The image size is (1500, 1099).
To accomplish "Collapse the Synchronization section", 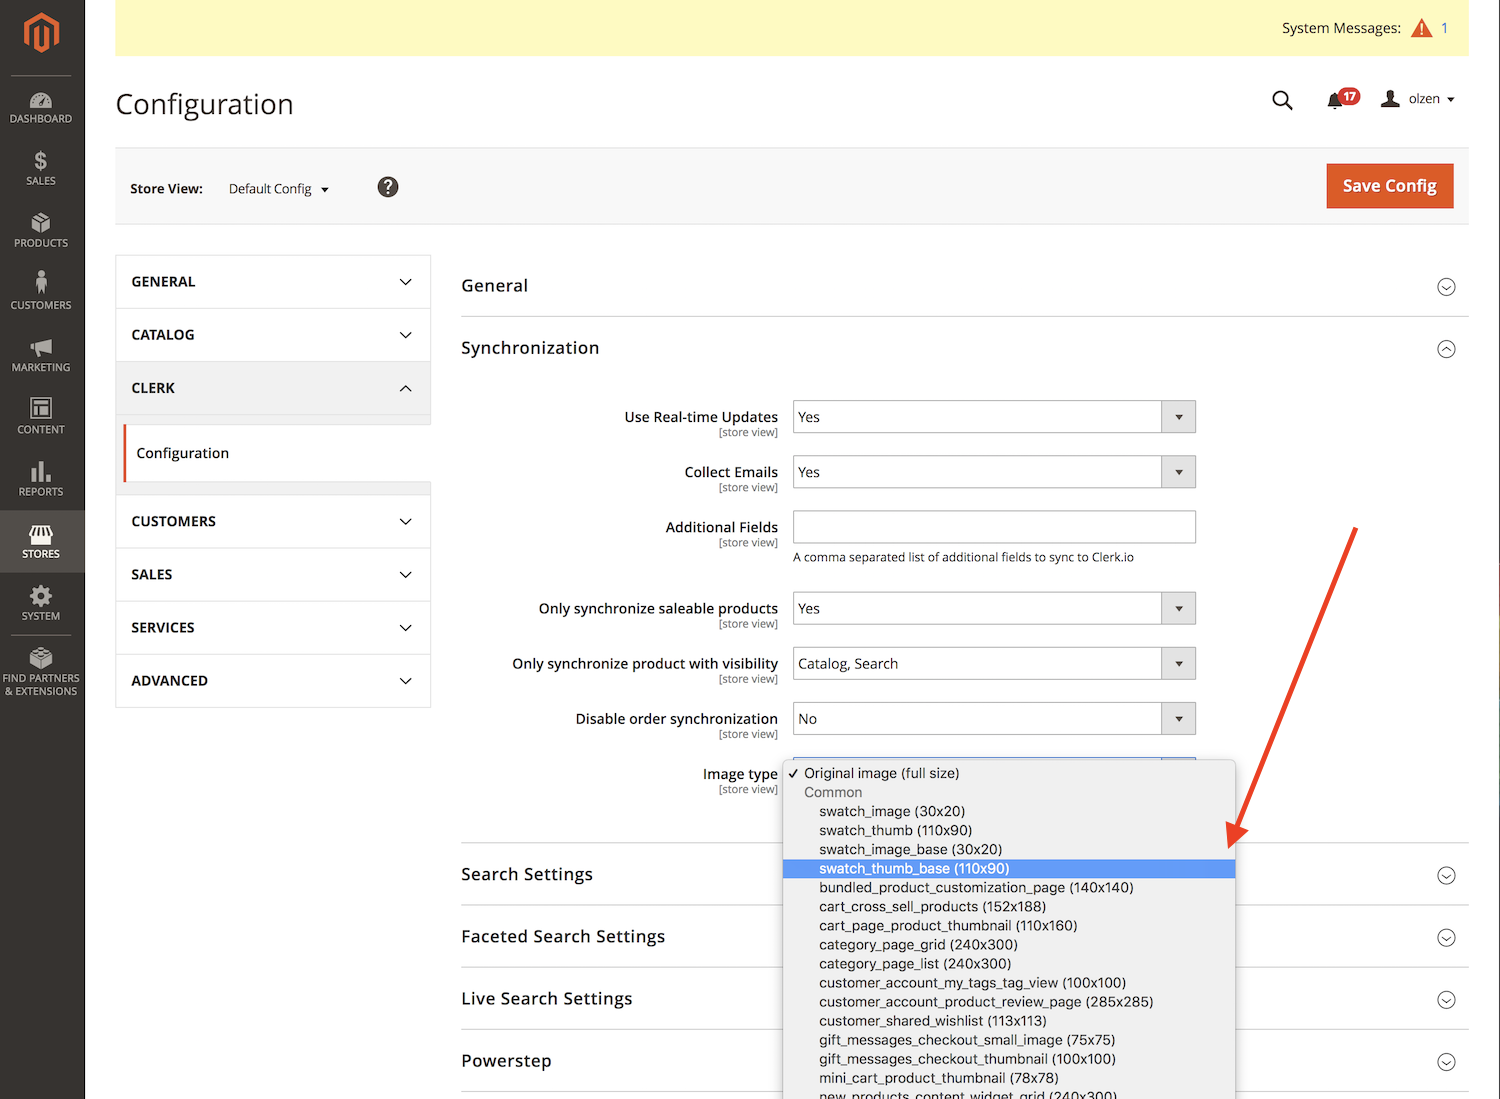I will pos(1446,349).
